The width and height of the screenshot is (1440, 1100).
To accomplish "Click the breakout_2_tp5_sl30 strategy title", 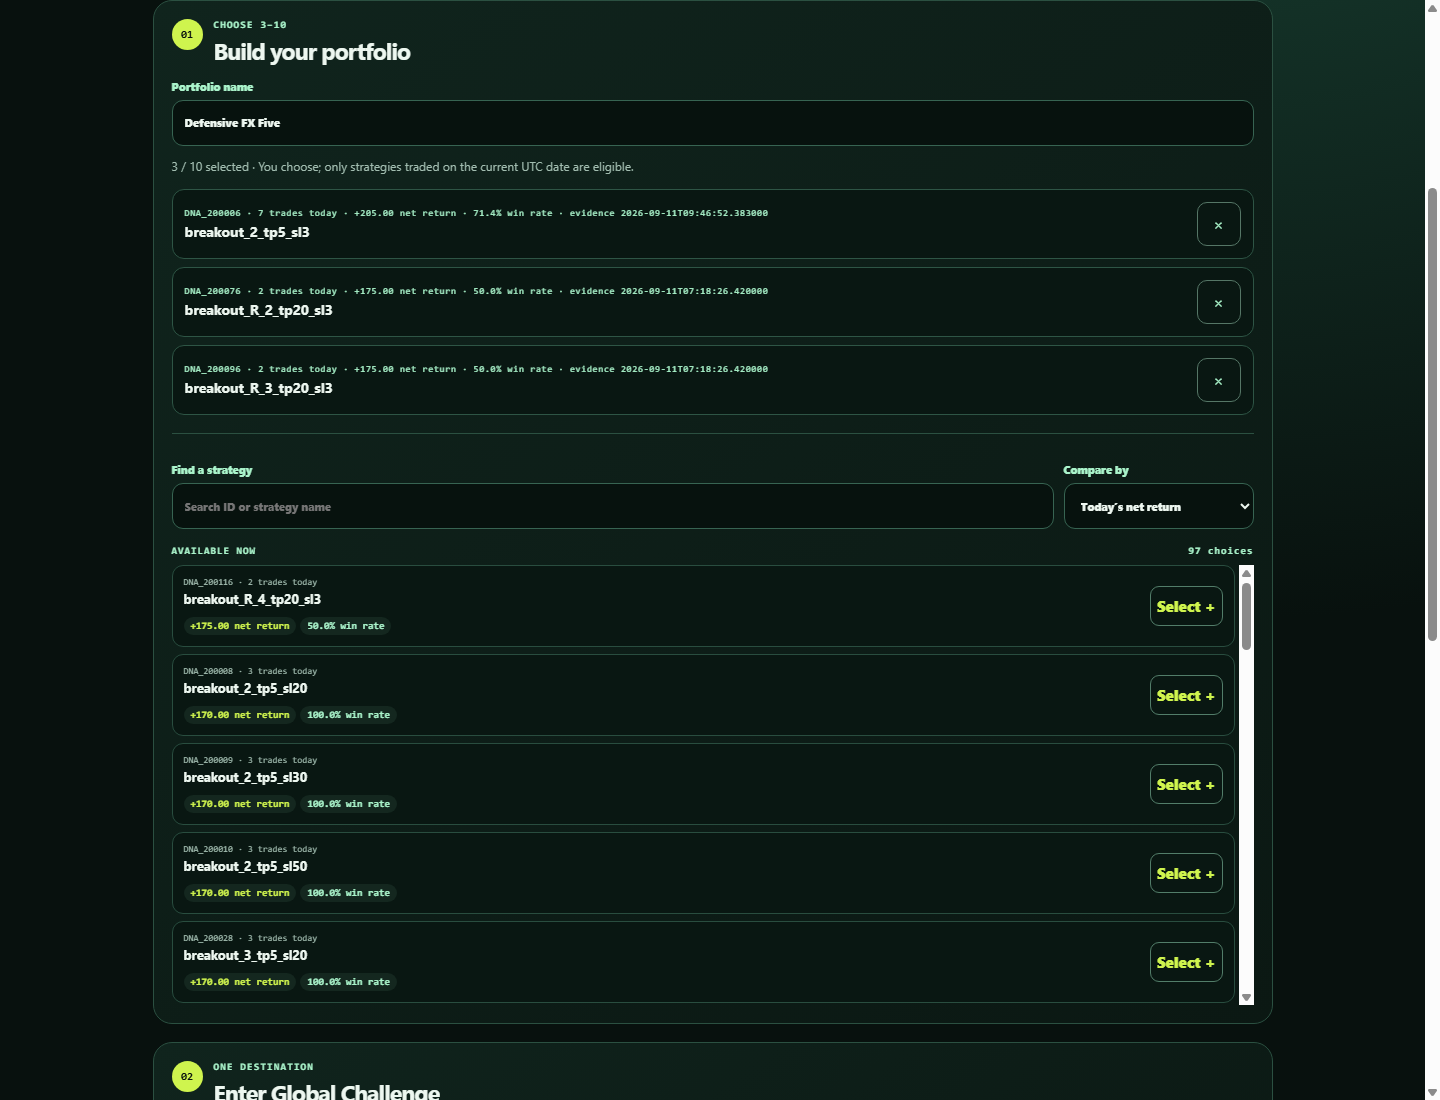I will click(245, 777).
